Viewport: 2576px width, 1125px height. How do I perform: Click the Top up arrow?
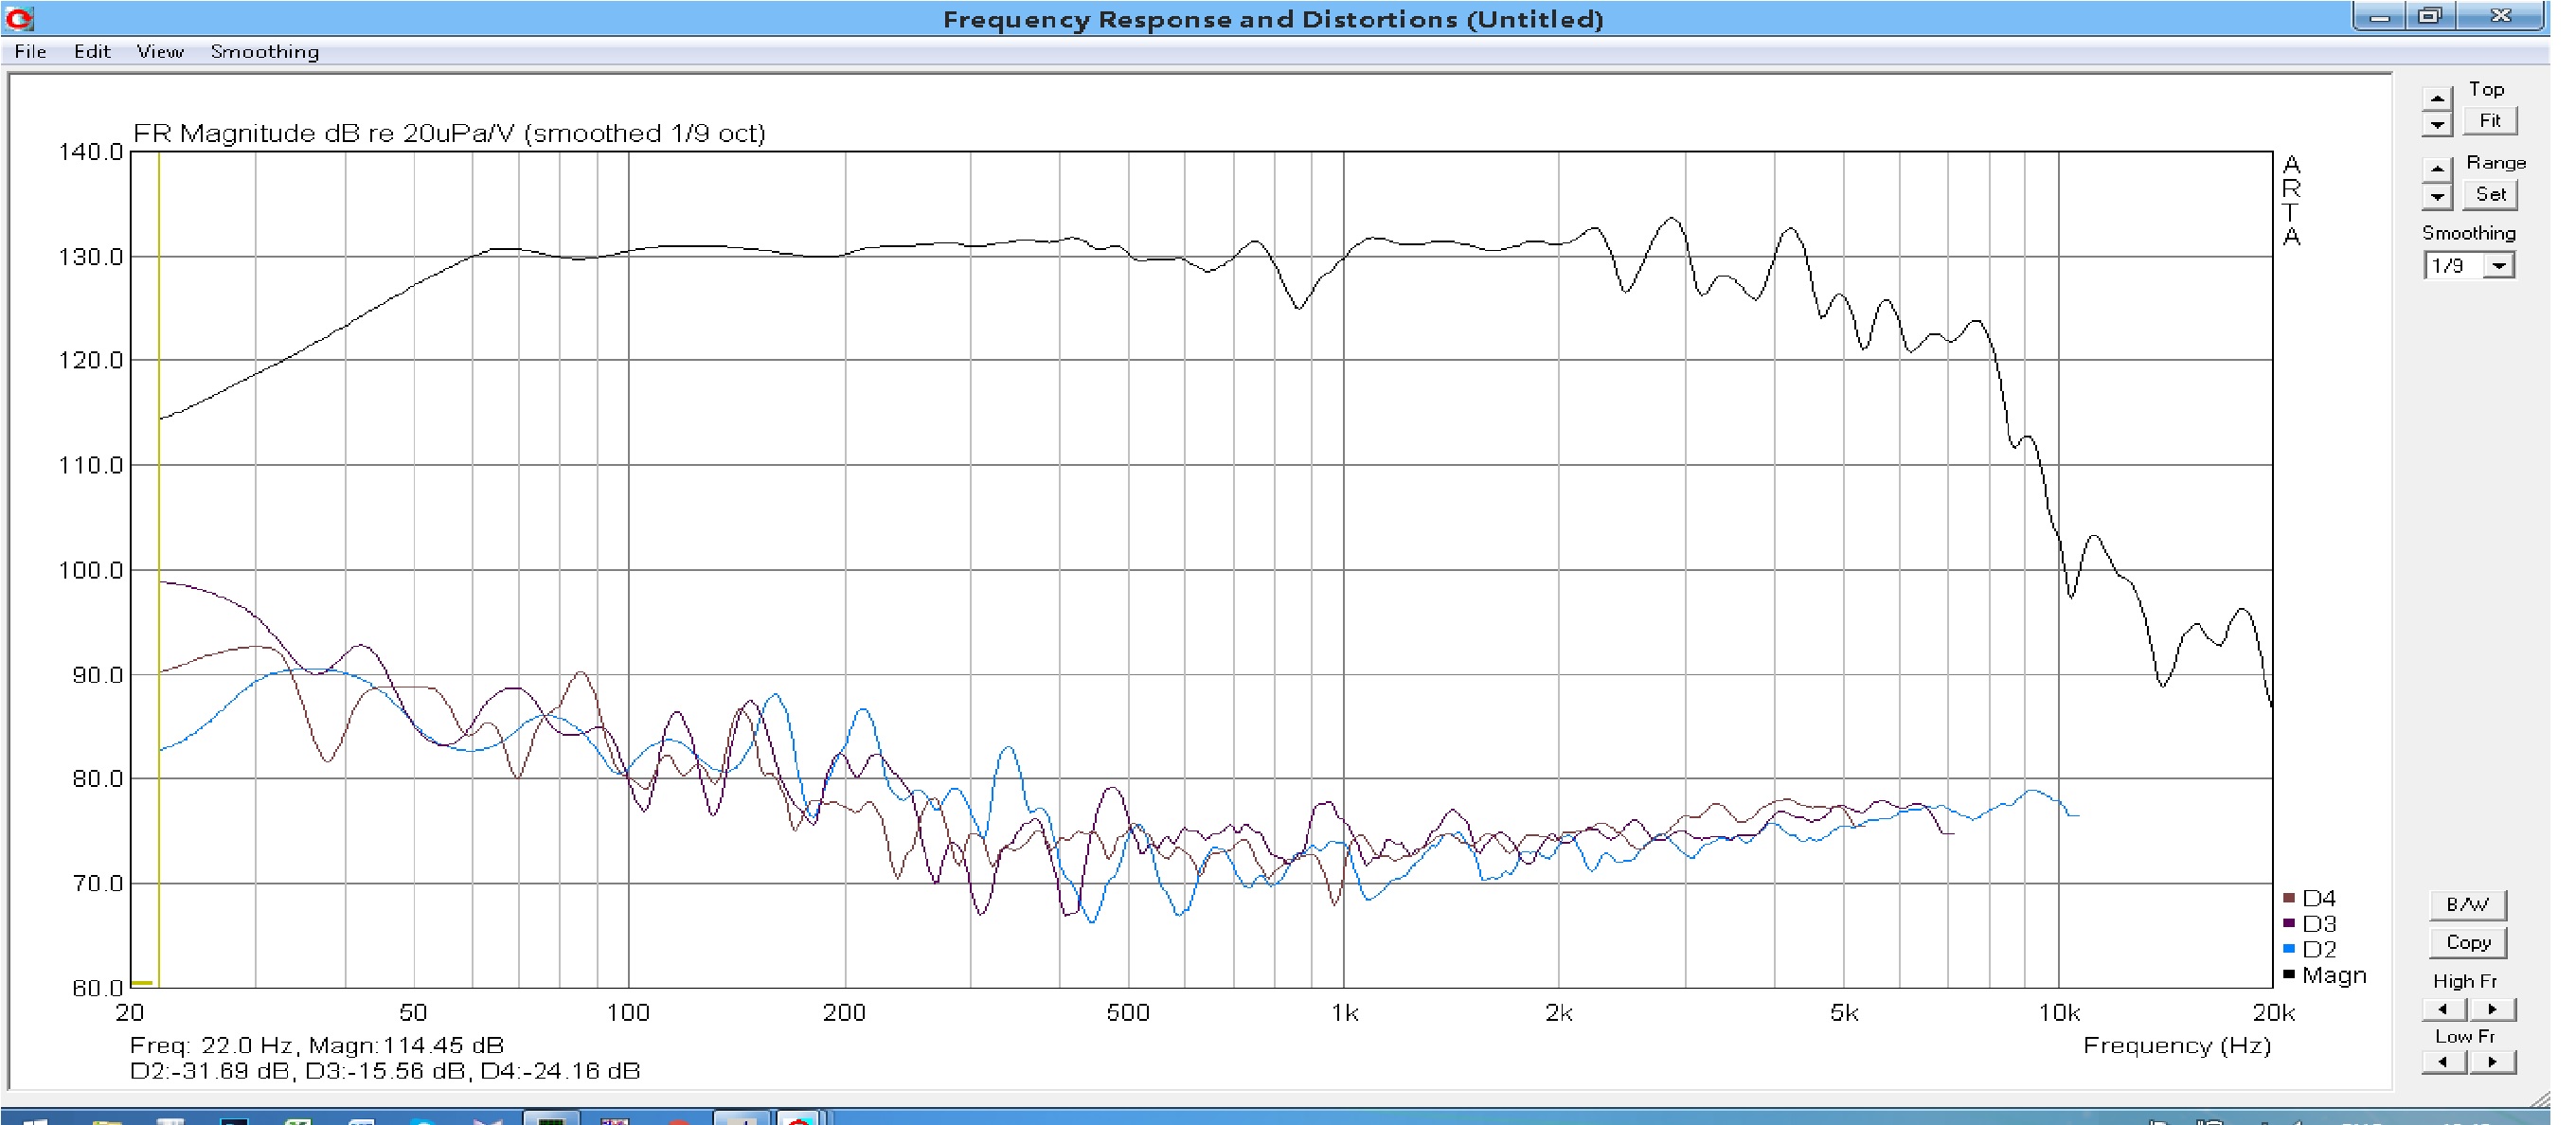(x=2437, y=98)
